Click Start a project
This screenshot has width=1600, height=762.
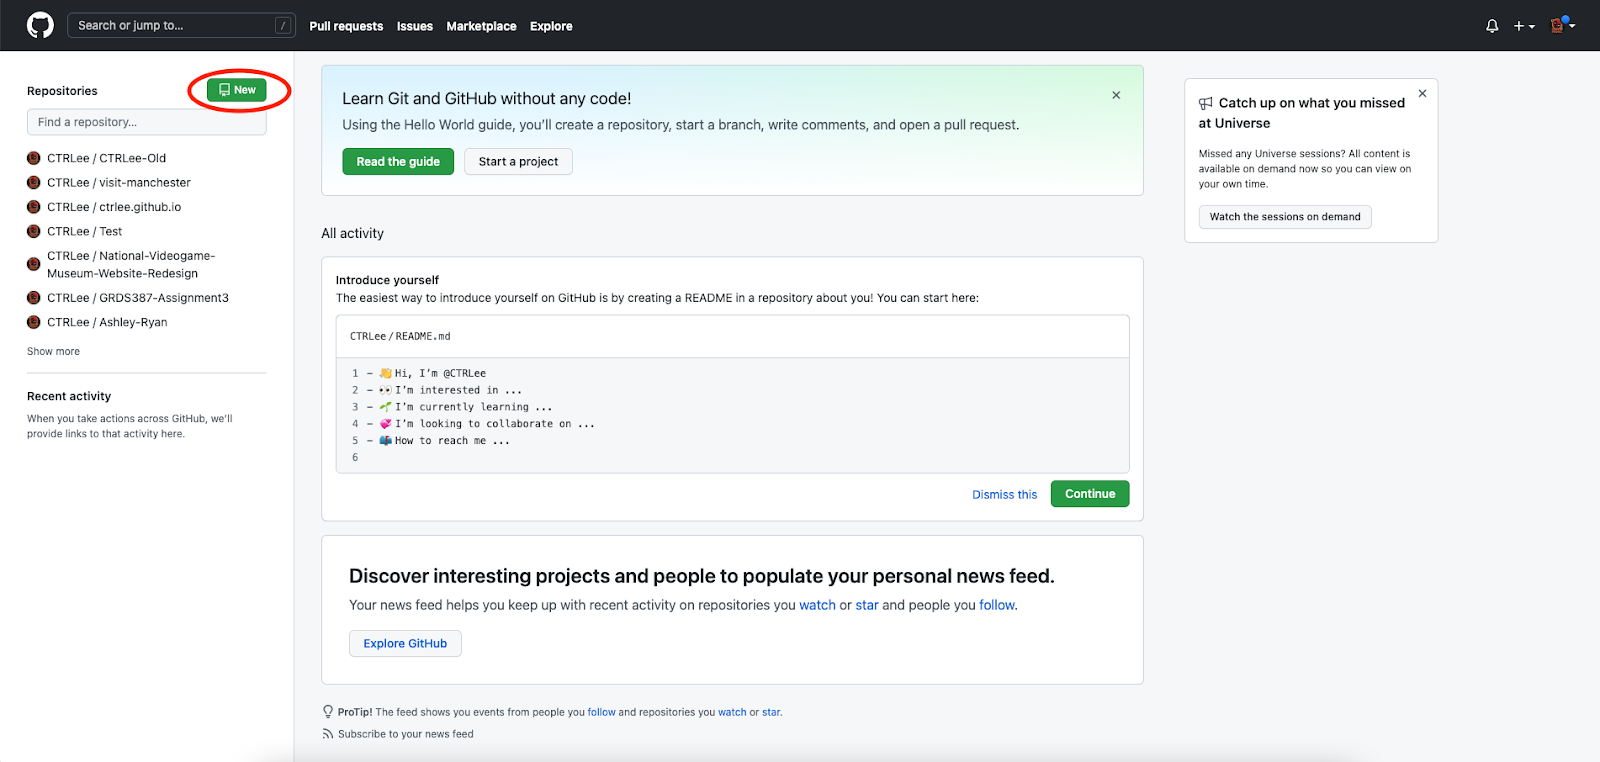tap(518, 162)
